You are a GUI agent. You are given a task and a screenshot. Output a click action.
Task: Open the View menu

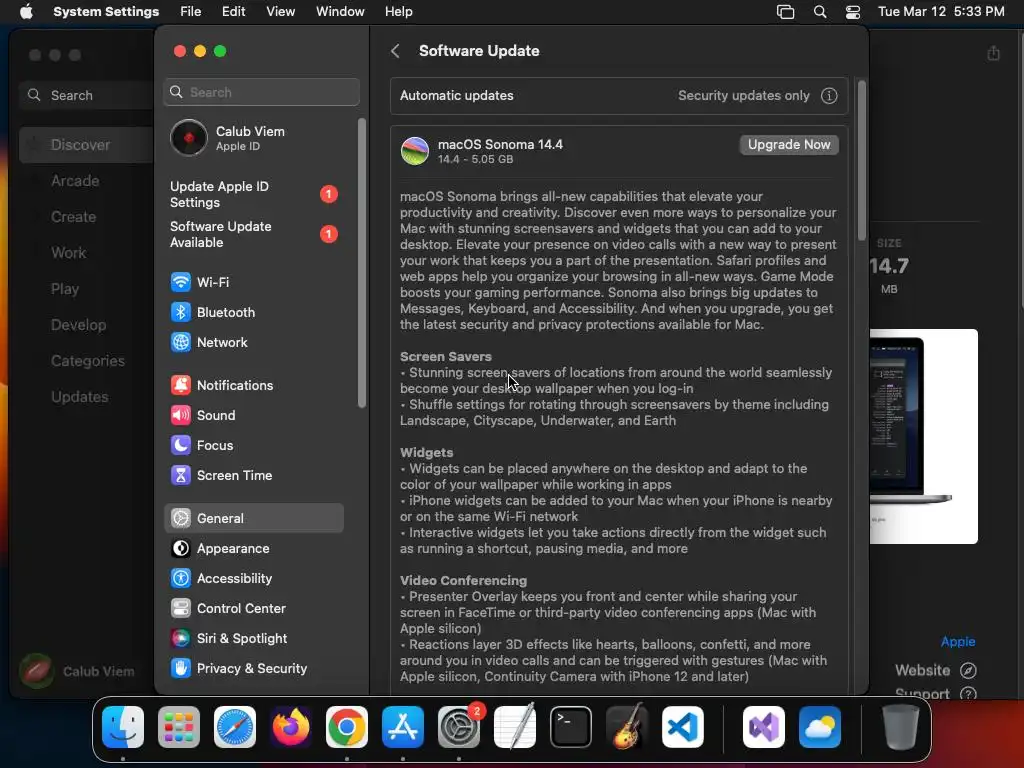tap(280, 12)
